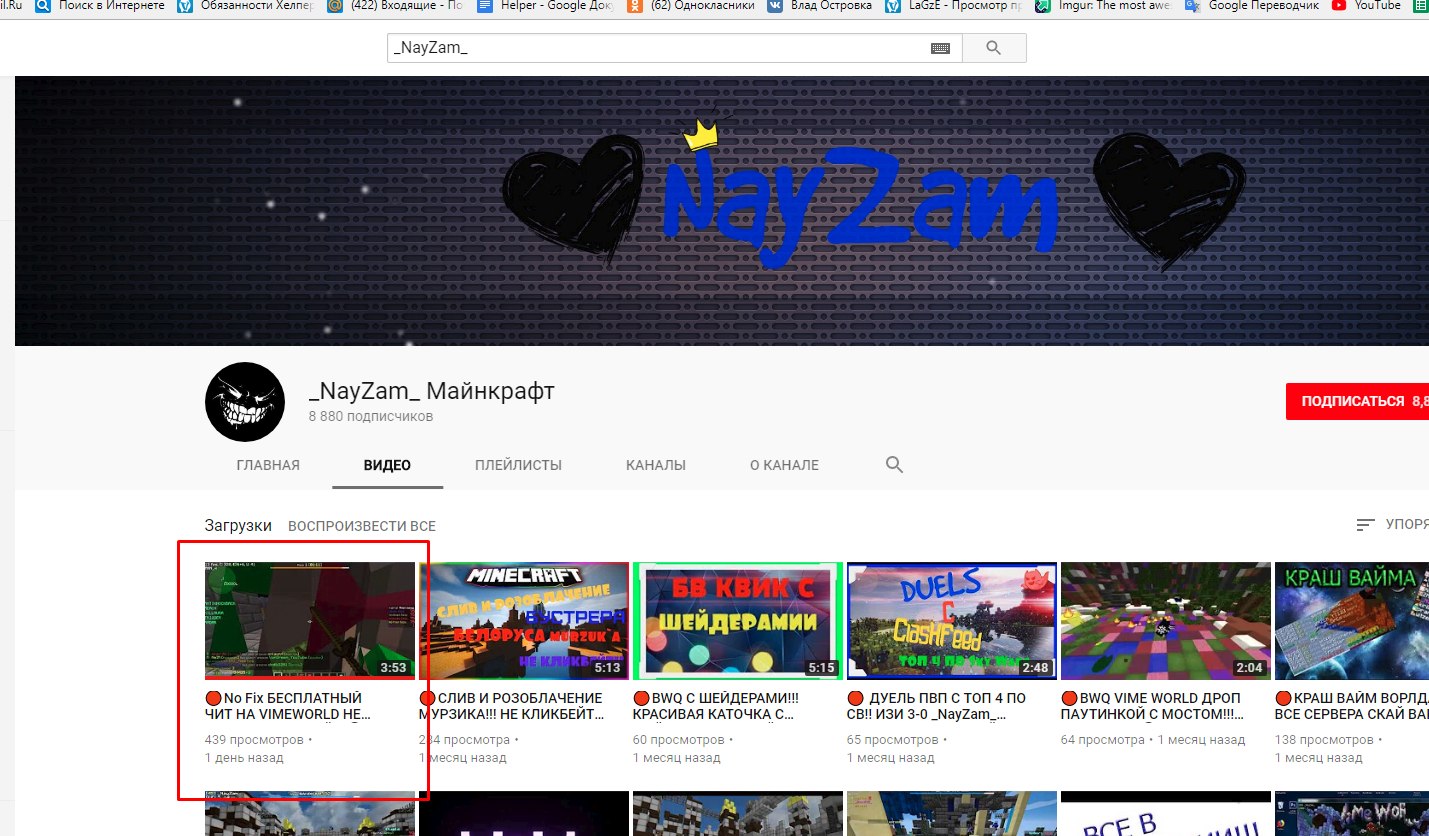Switch to the ПЛЕЙЛИСТЫ tab
This screenshot has height=836, width=1429.
tap(518, 465)
